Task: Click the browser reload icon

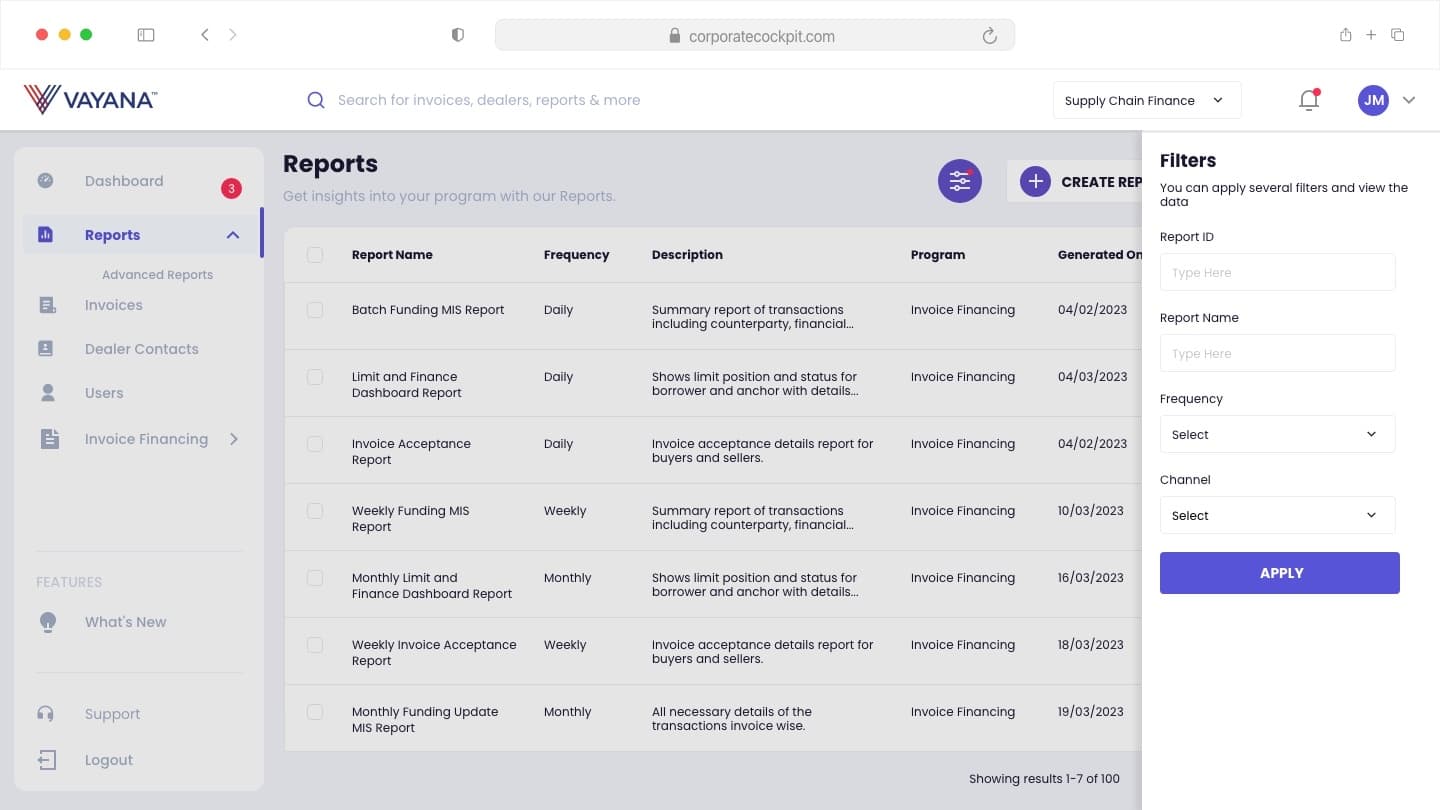Action: tap(989, 36)
